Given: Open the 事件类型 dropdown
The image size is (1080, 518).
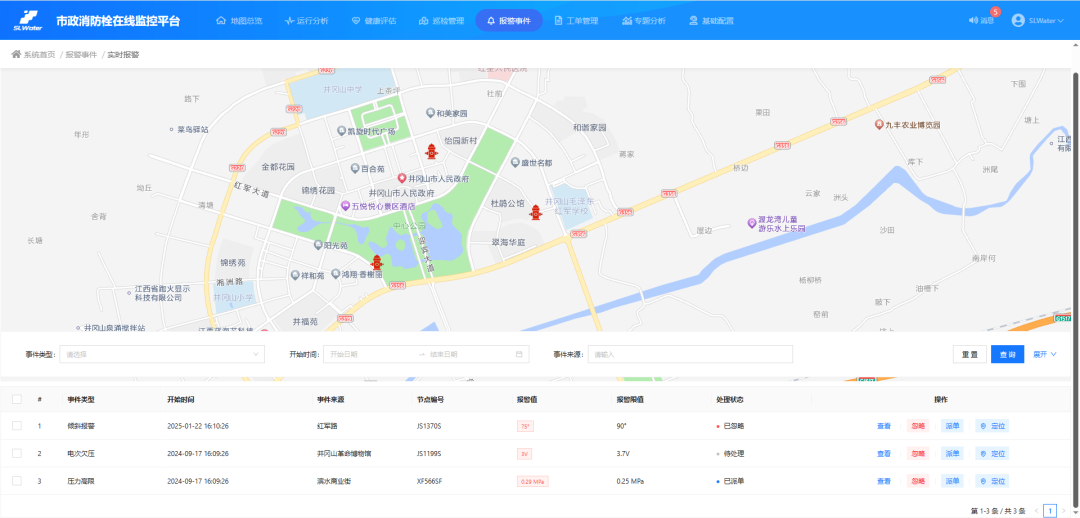Looking at the screenshot, I should [x=162, y=354].
